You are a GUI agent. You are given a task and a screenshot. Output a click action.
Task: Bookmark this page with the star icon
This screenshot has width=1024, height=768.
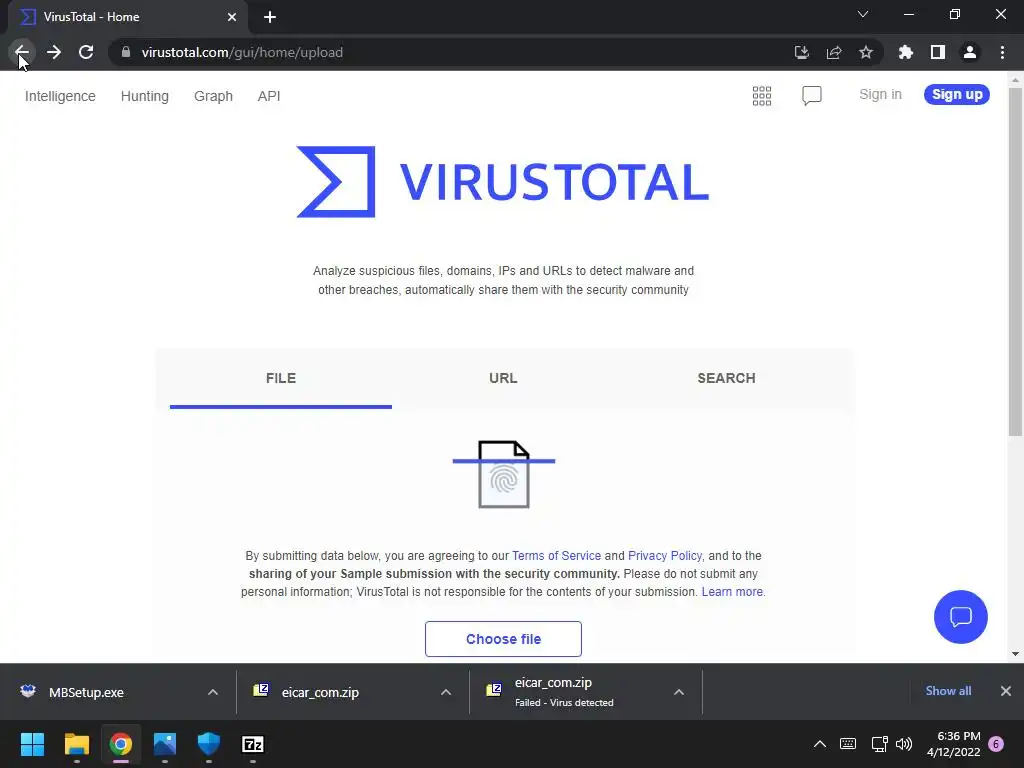coord(866,52)
